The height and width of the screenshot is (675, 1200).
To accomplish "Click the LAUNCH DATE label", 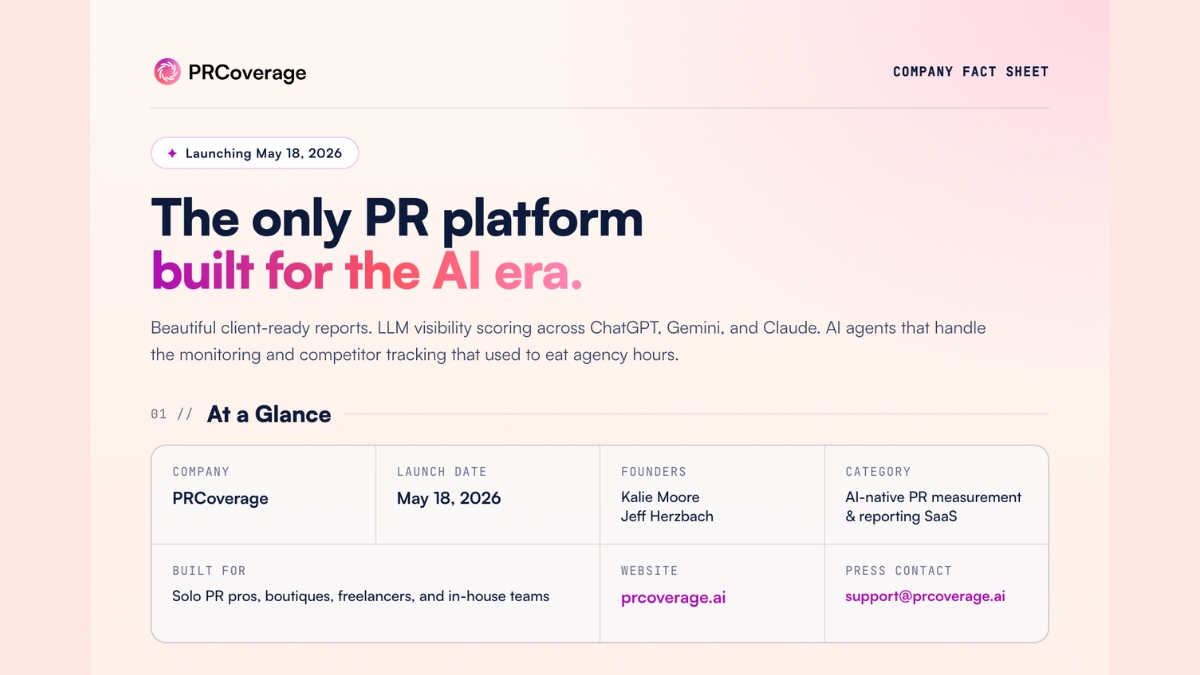I will tap(442, 471).
